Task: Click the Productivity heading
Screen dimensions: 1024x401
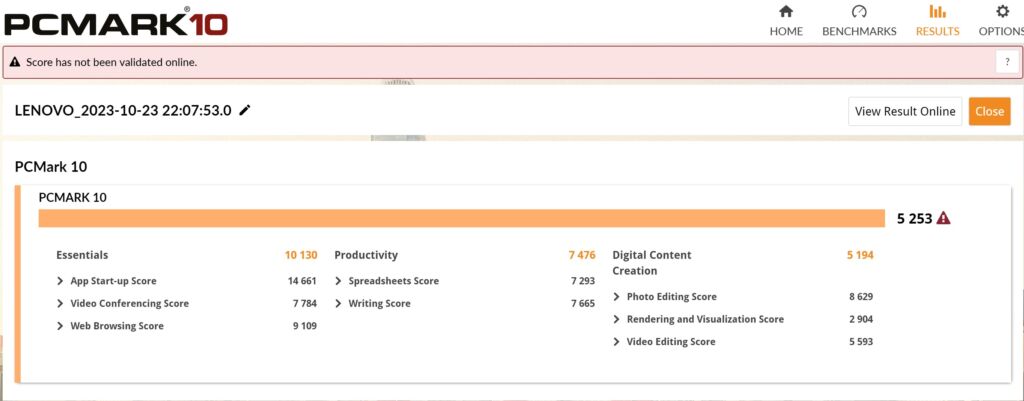Action: [366, 255]
